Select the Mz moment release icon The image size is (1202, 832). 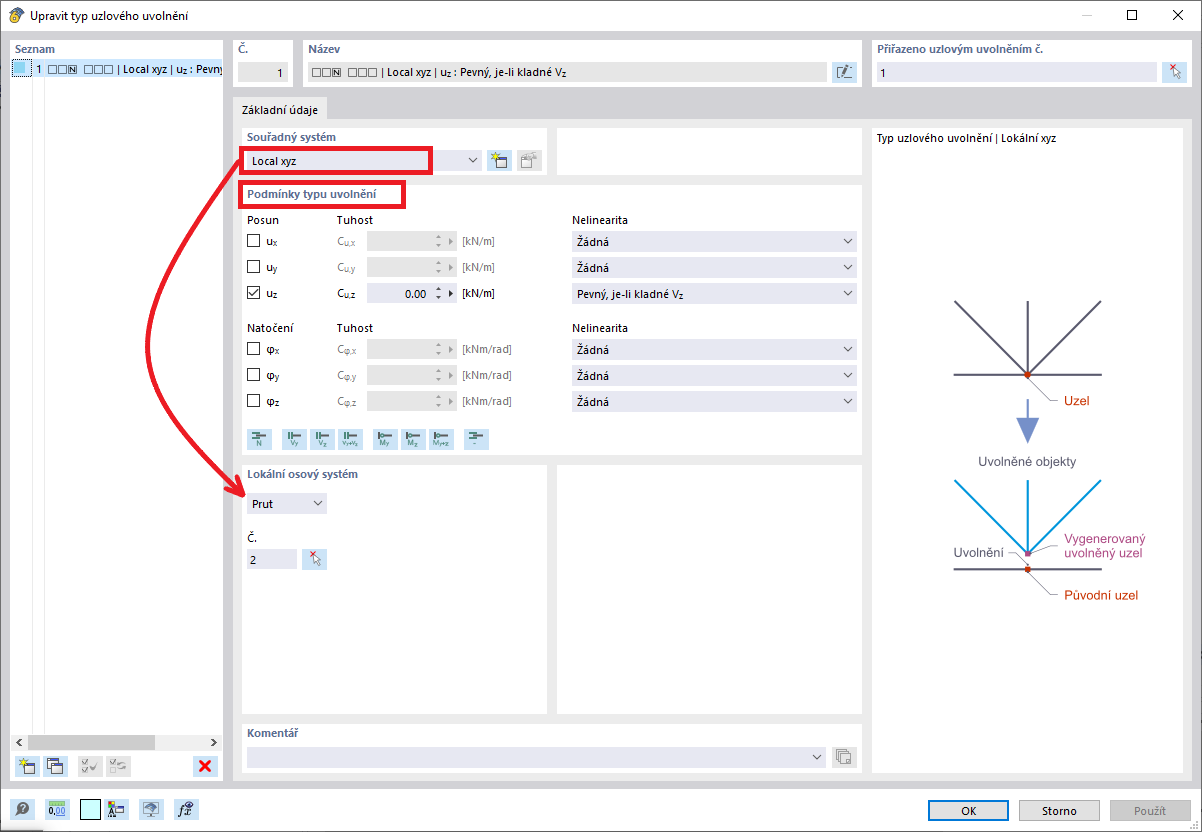[413, 438]
